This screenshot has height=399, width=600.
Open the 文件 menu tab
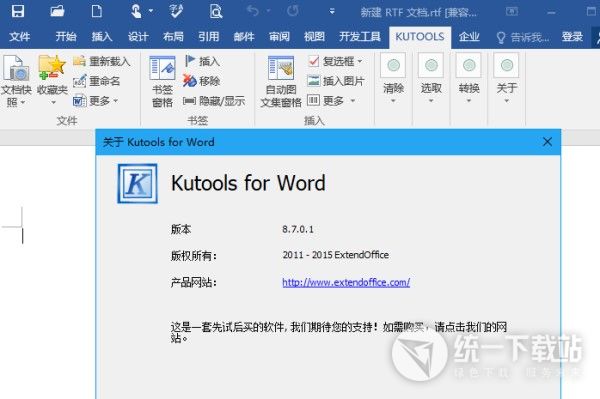point(20,37)
